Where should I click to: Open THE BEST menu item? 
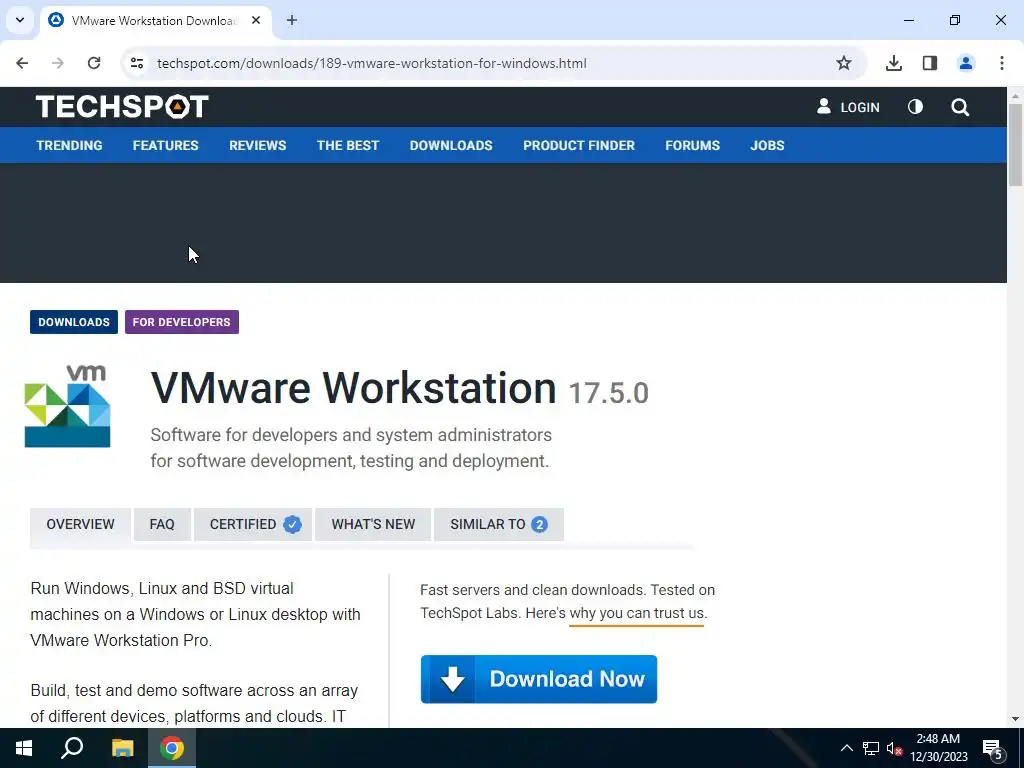click(x=348, y=146)
